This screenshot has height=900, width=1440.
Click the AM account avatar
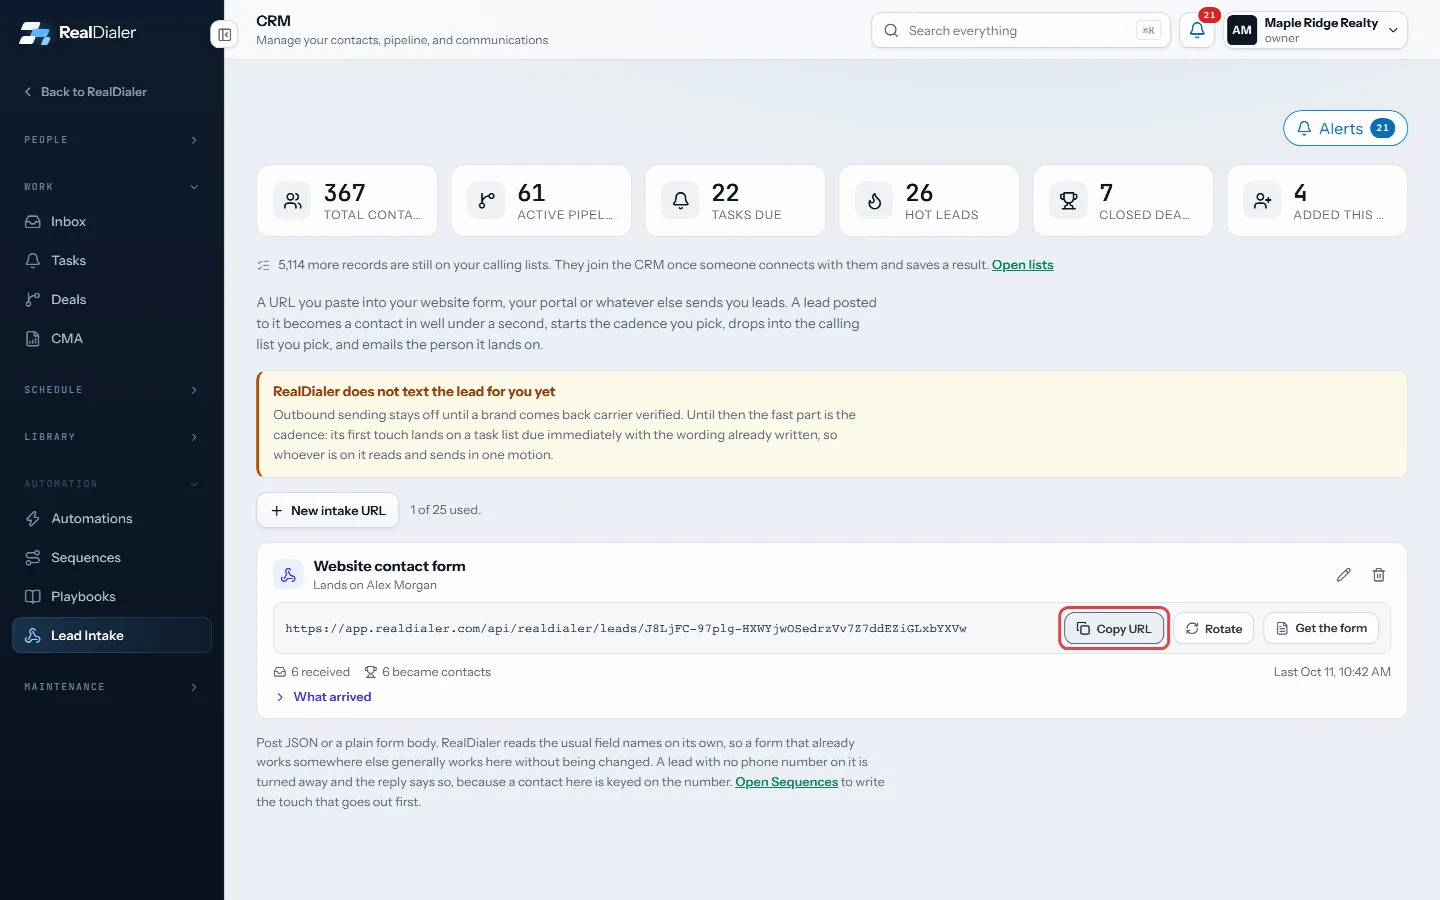(1242, 30)
